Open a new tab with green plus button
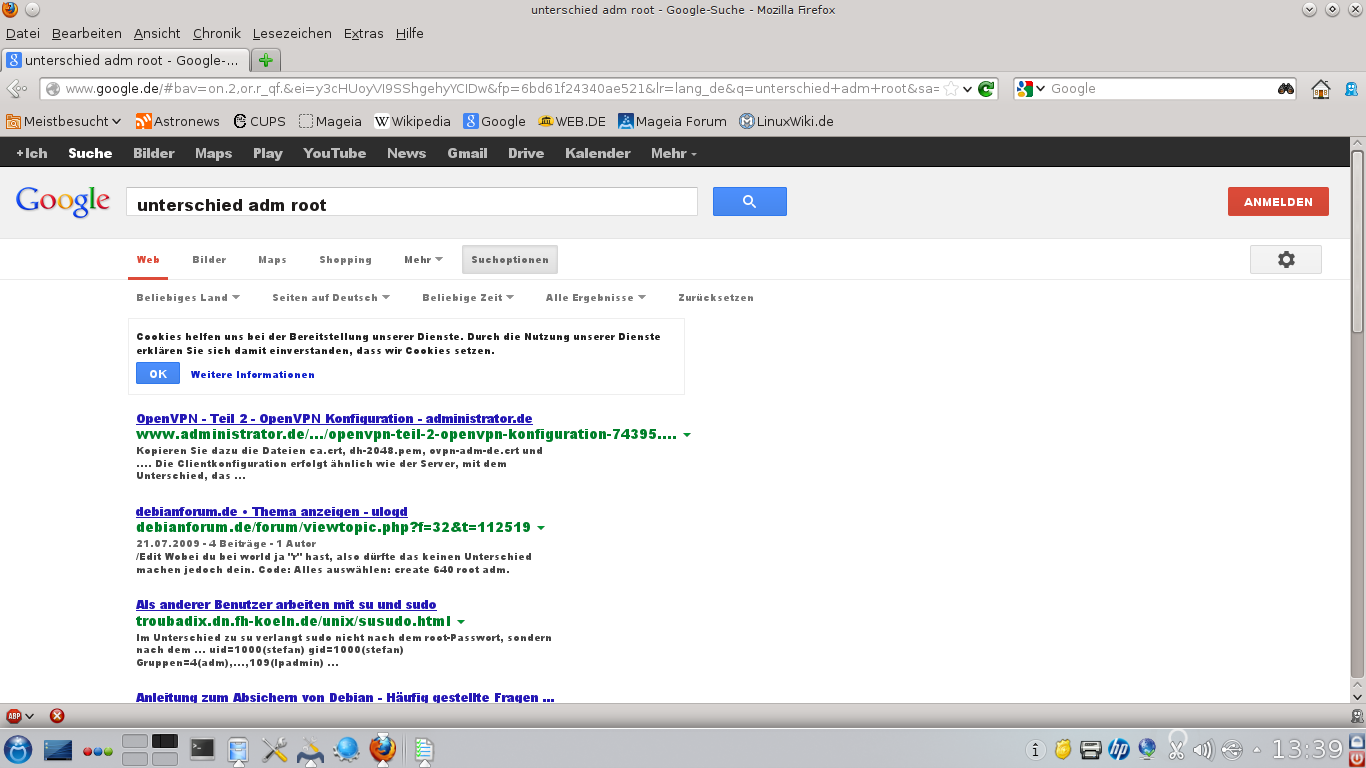This screenshot has height=768, width=1366. point(265,60)
